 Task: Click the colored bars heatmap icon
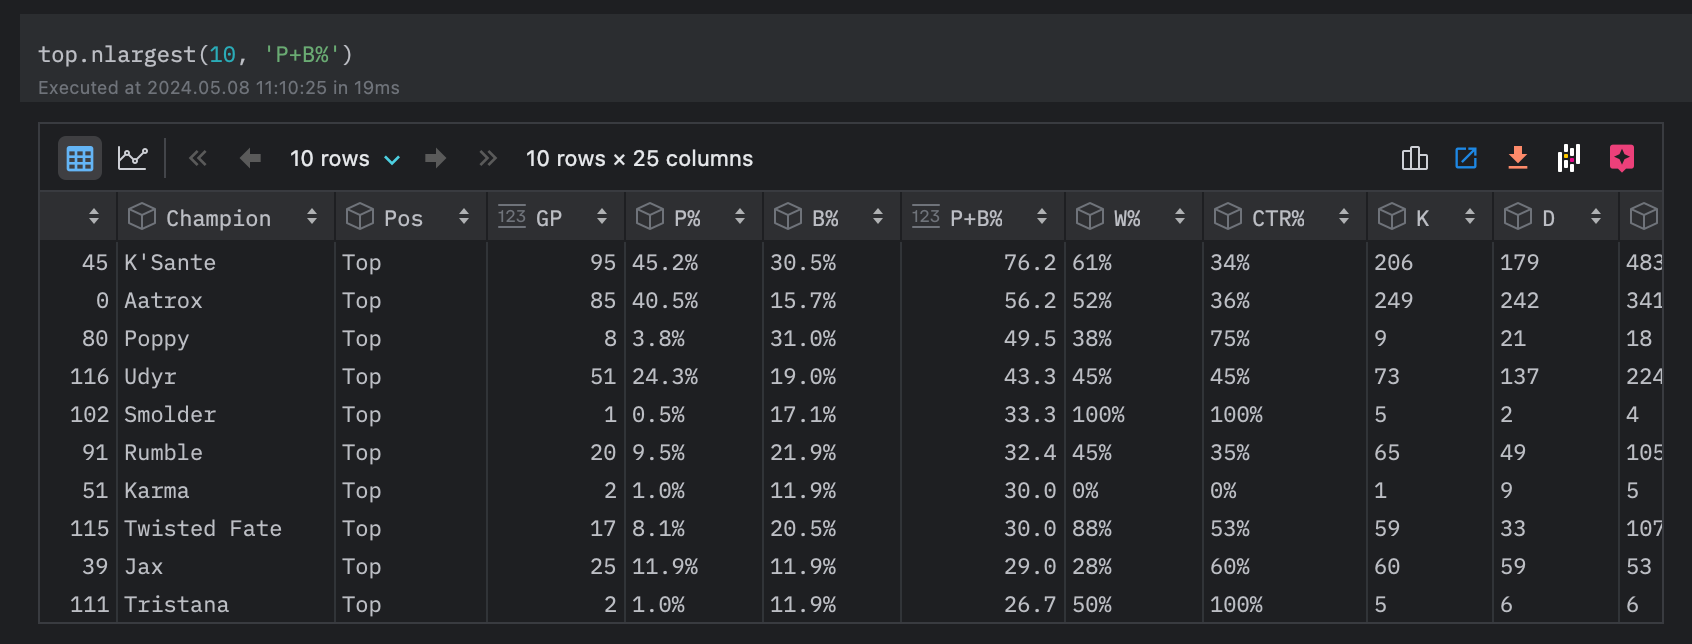(1569, 158)
